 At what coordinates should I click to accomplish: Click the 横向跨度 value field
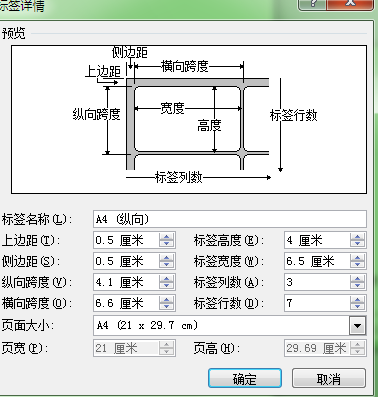point(127,303)
